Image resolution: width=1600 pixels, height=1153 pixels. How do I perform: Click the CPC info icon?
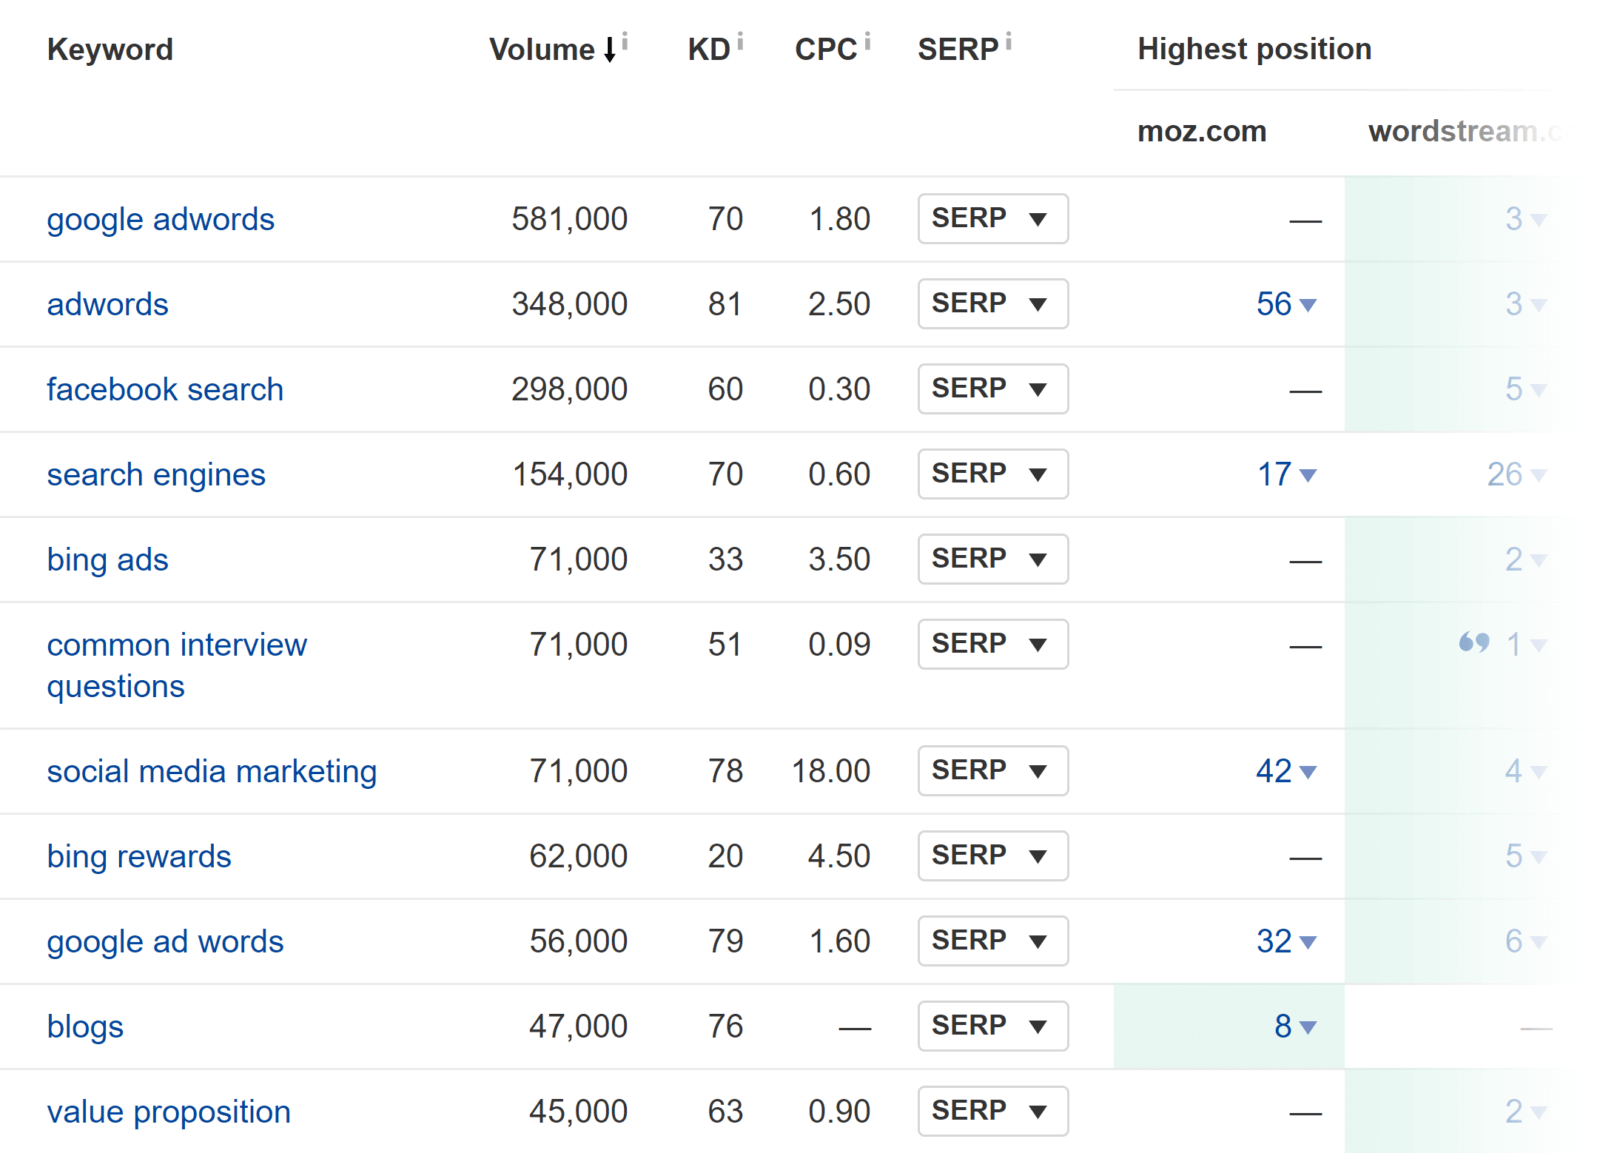(x=867, y=40)
